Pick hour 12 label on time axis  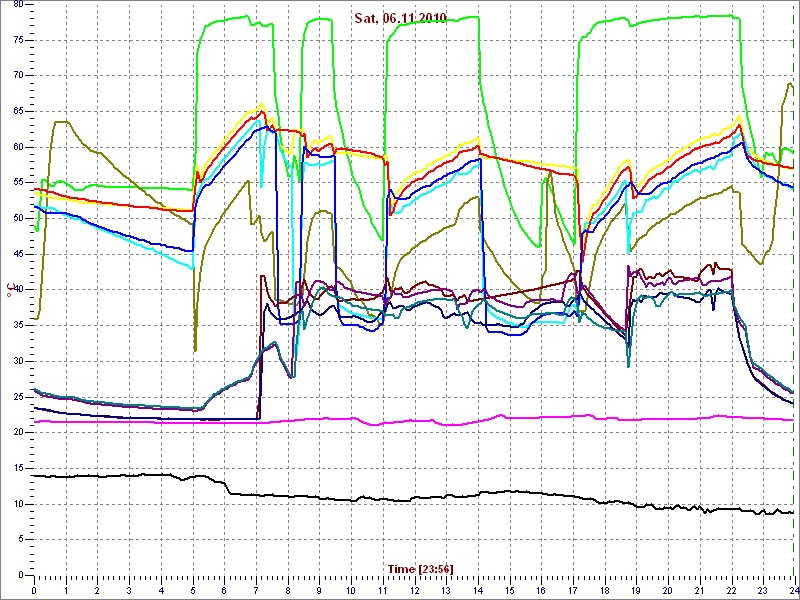tap(414, 589)
